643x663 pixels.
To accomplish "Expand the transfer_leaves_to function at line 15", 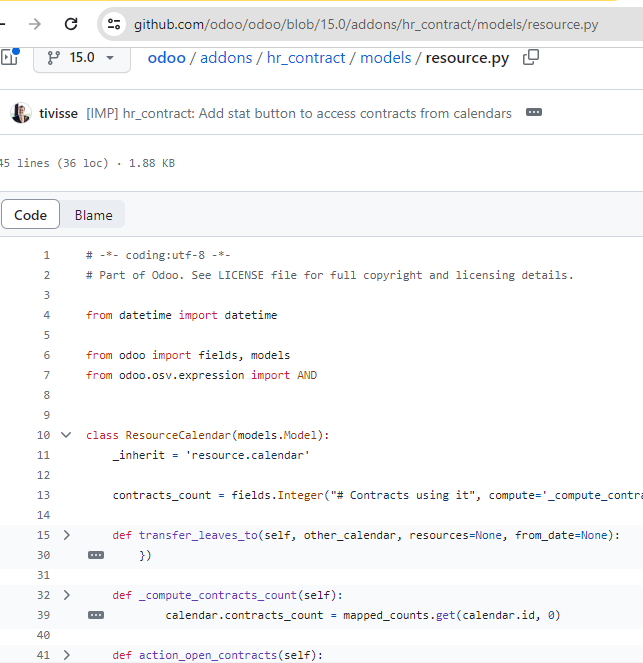I will coord(66,535).
